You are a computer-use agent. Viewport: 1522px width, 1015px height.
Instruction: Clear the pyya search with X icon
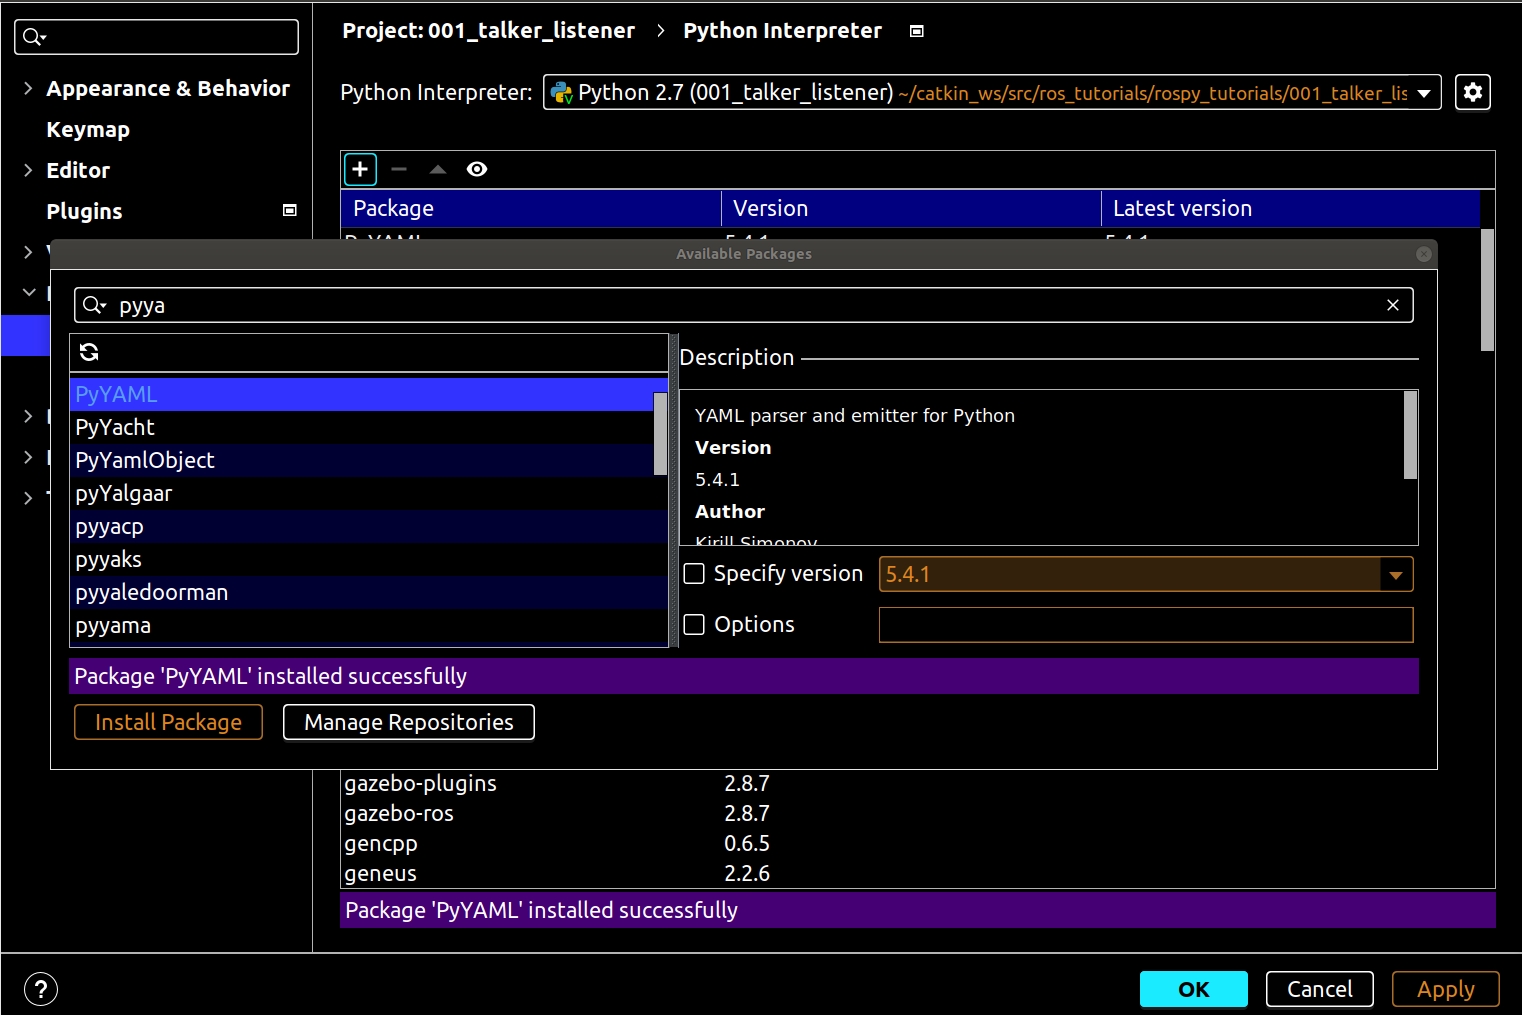pyautogui.click(x=1393, y=305)
